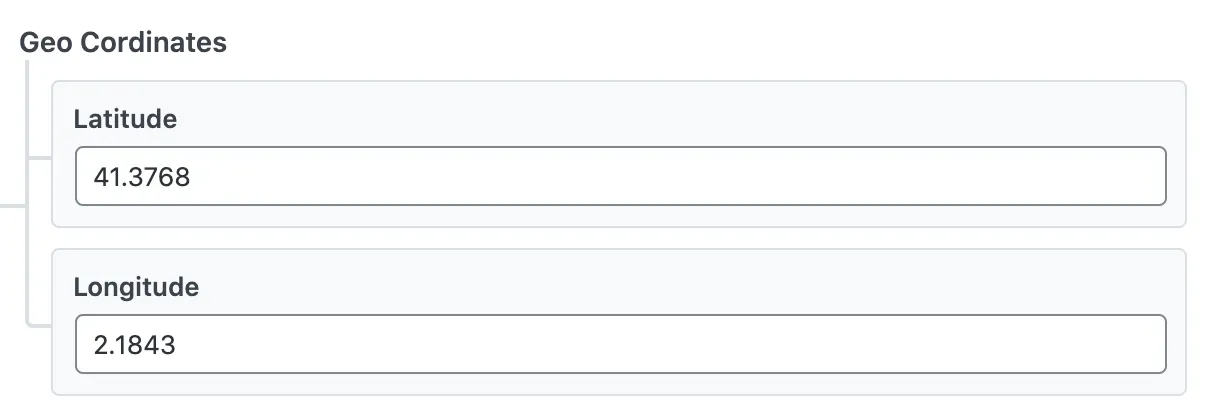
Task: Select the Geo Cordinates heading
Action: click(123, 43)
